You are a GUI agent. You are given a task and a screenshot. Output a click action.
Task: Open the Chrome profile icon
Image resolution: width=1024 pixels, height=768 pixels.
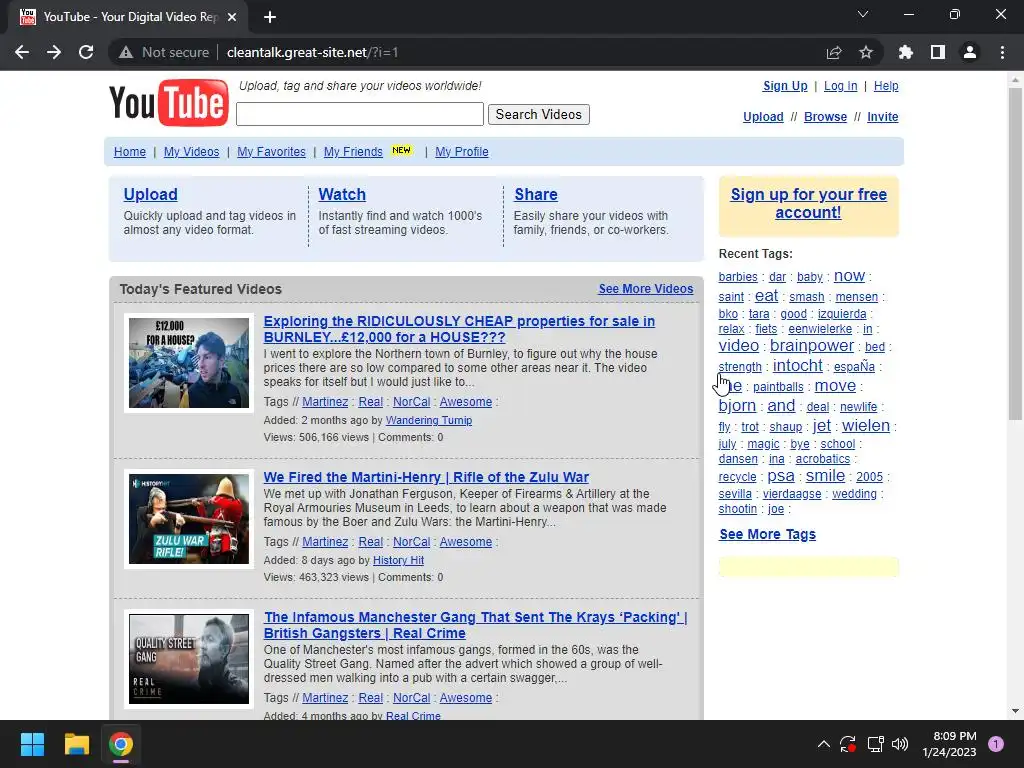coord(970,52)
